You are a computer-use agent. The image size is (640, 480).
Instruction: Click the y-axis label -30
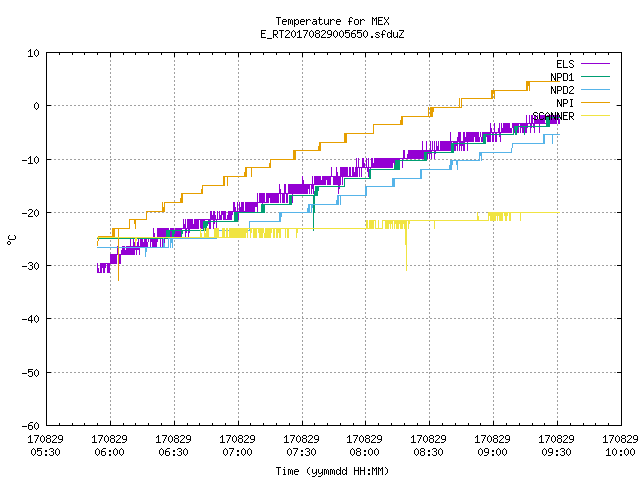point(31,266)
